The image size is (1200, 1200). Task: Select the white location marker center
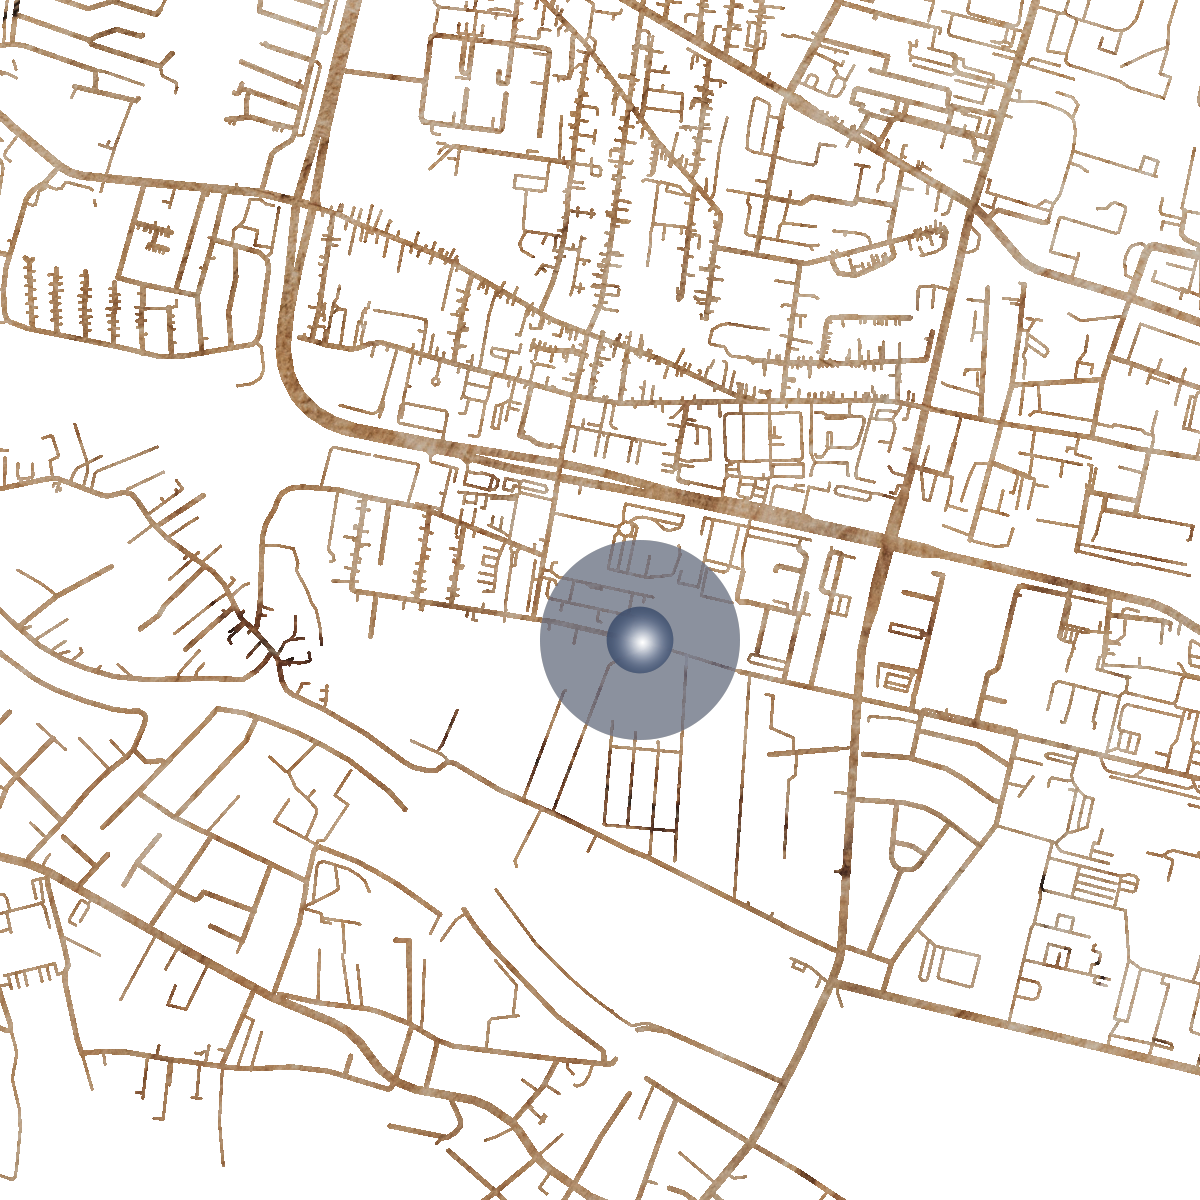640,643
